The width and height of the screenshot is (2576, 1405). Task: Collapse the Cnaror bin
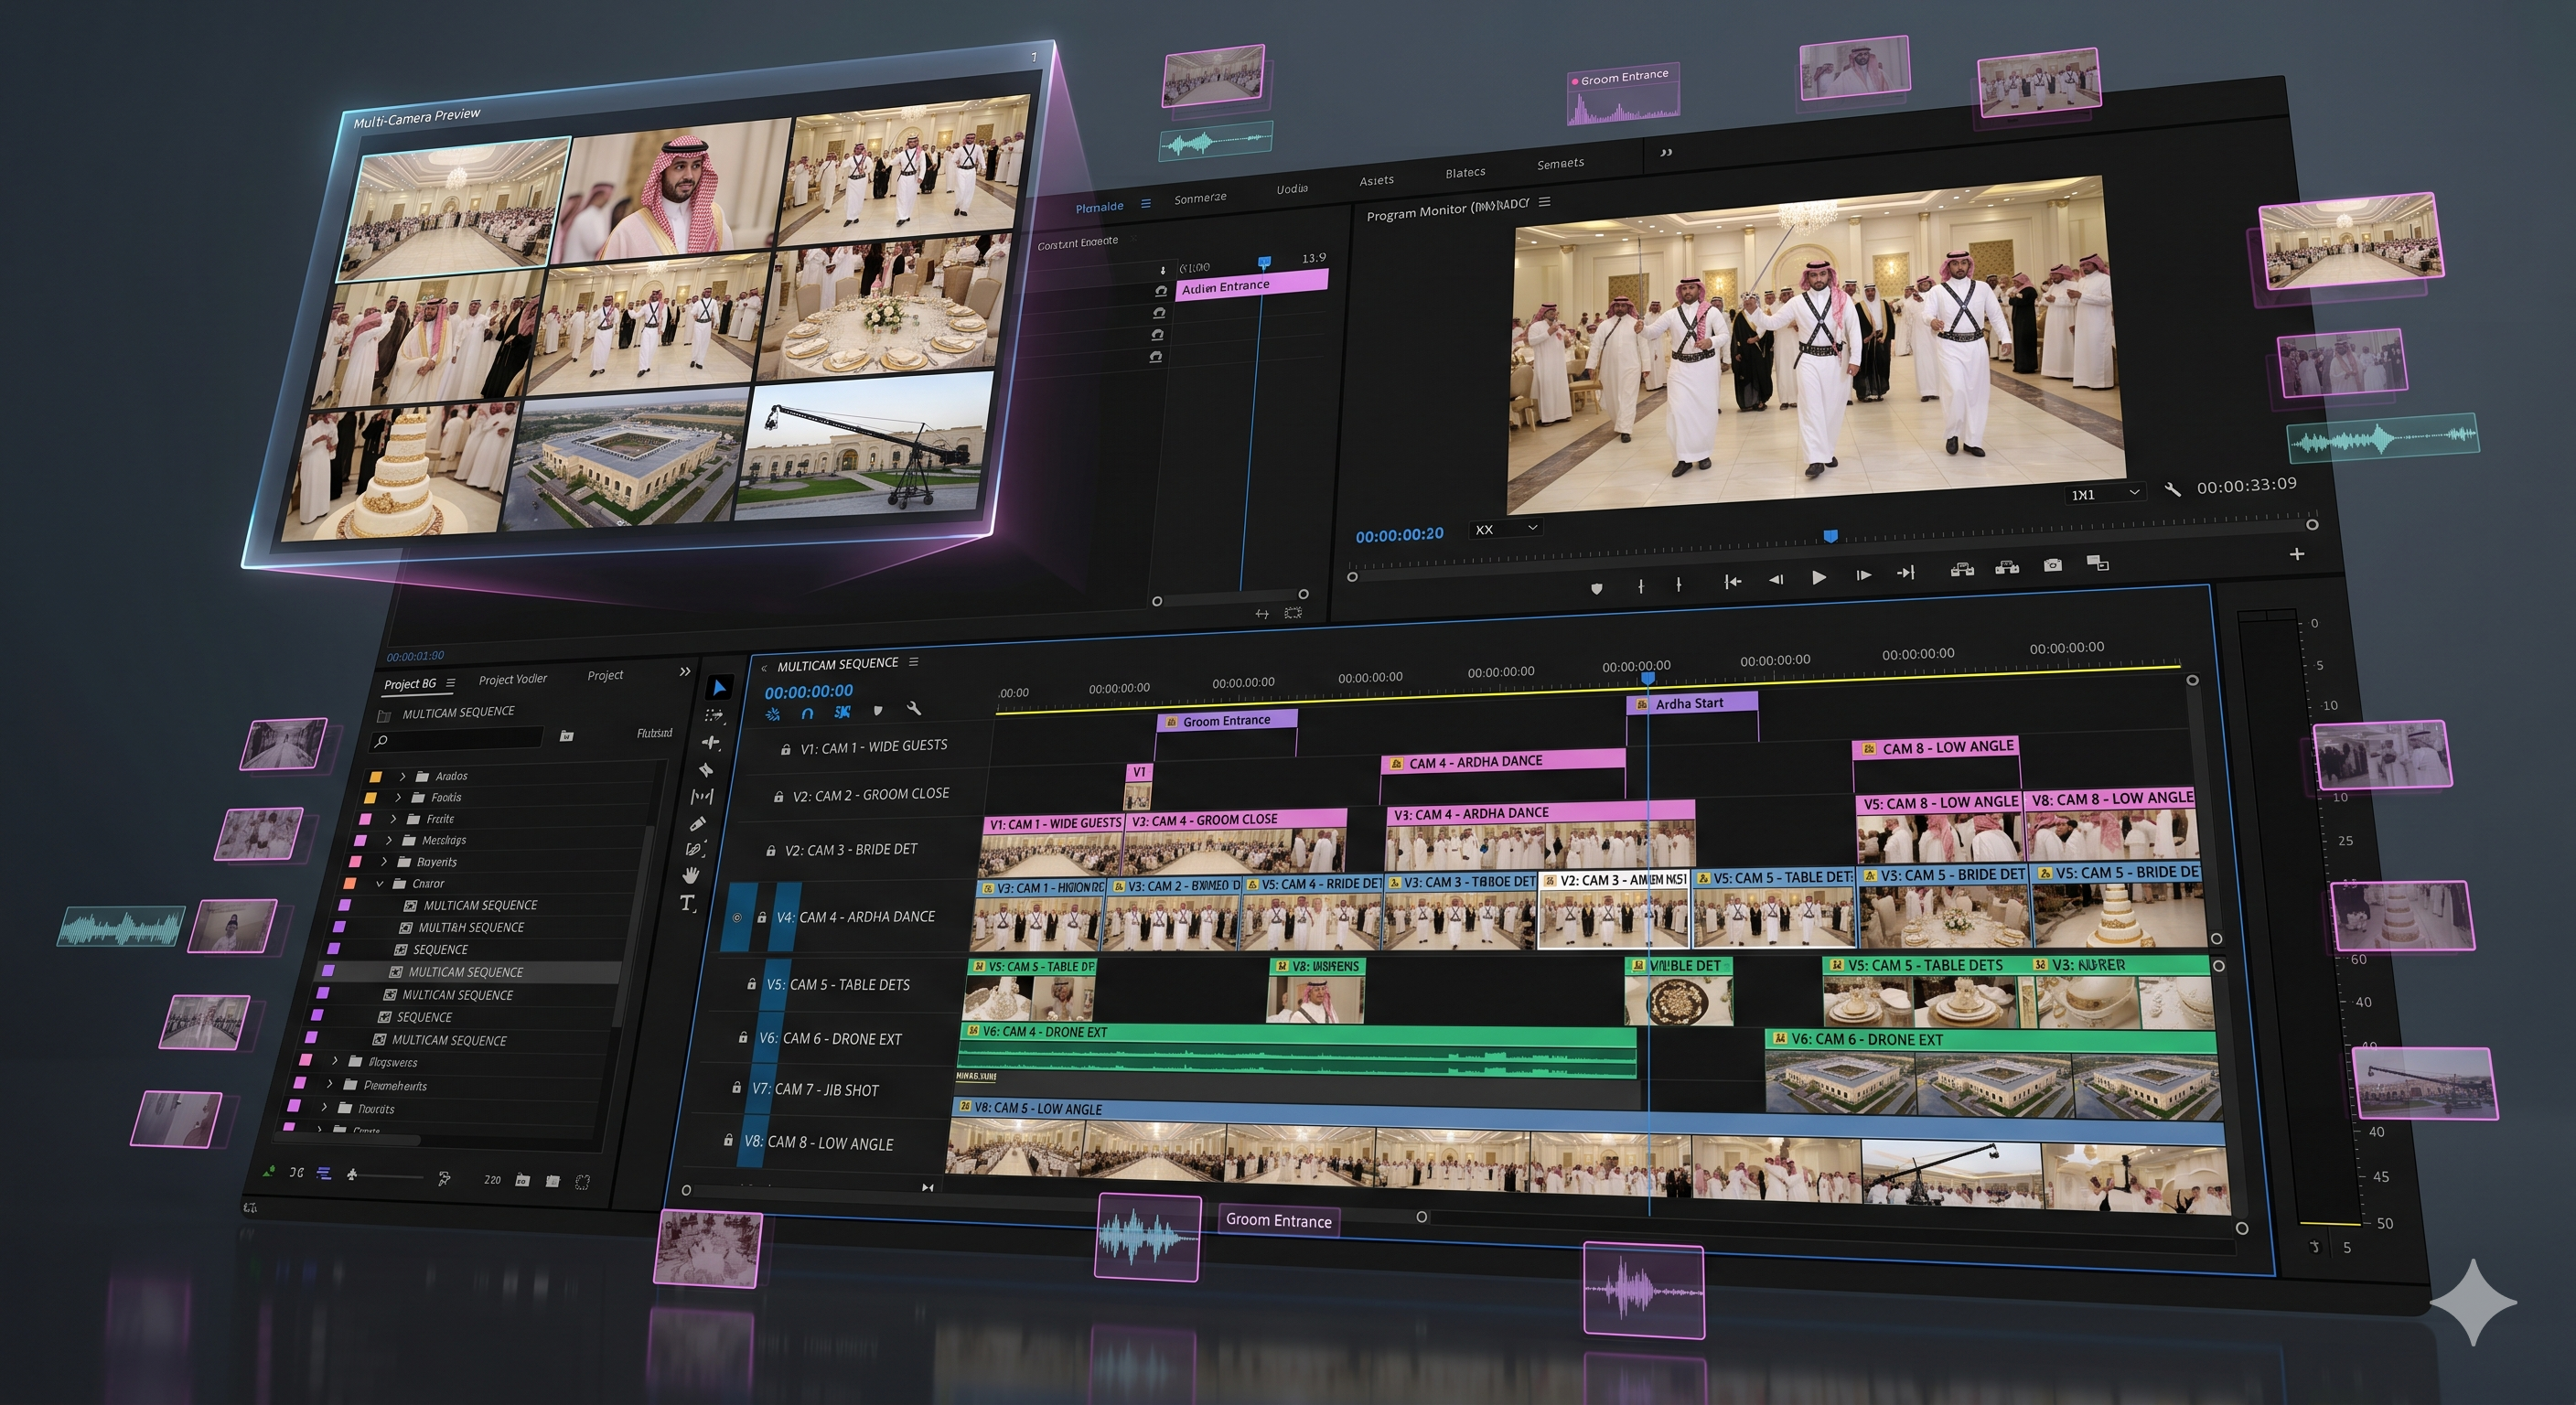[379, 884]
